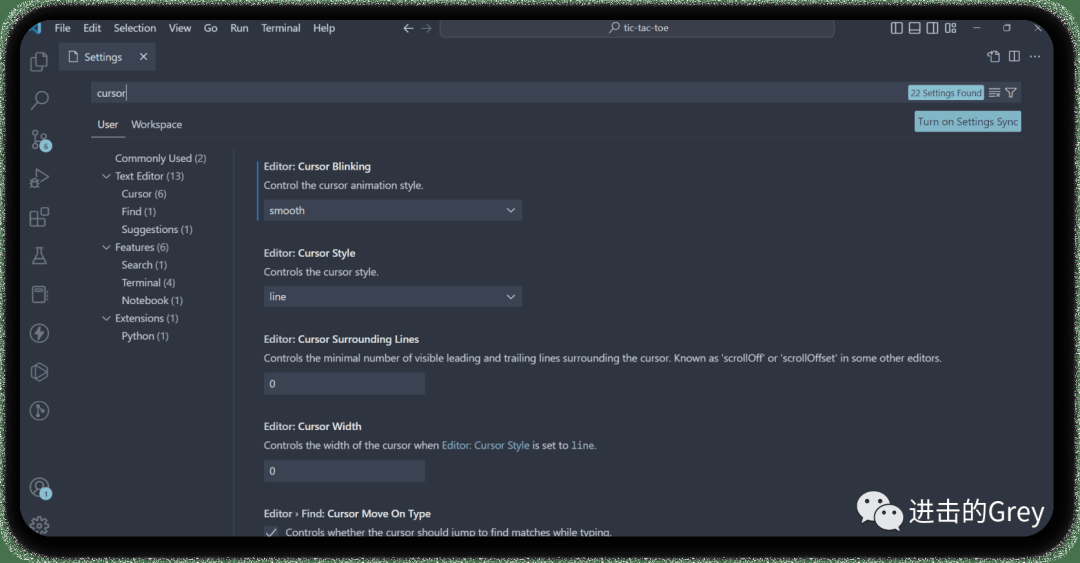Open the Extensions view
The height and width of the screenshot is (563, 1080).
39,217
